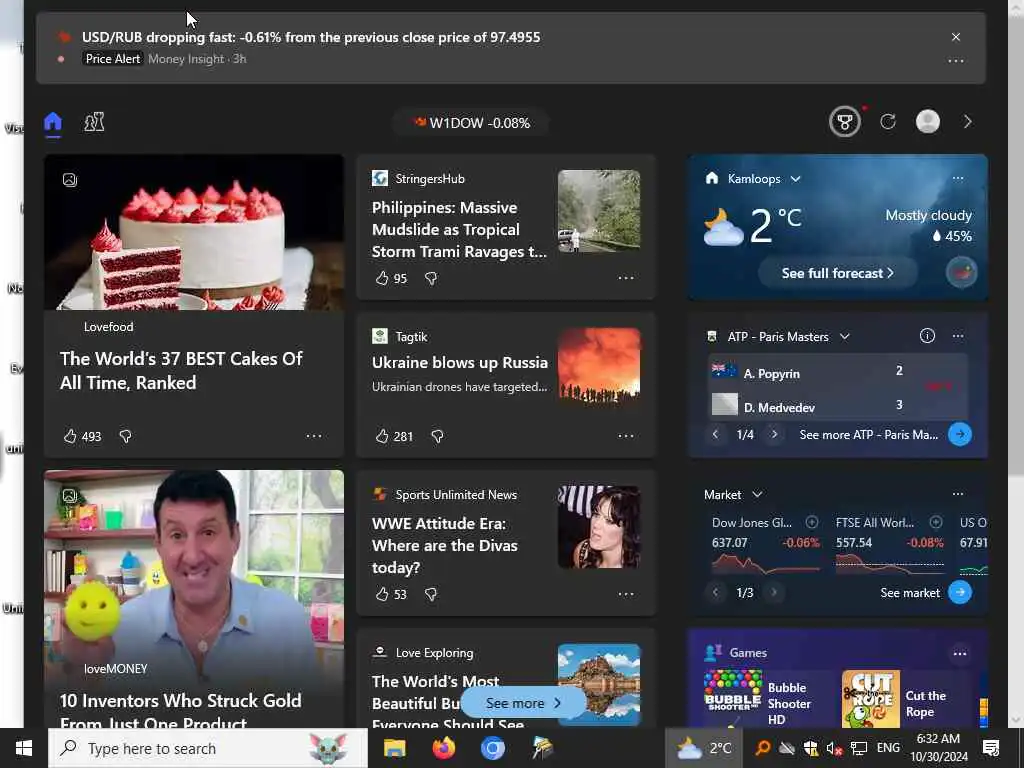The image size is (1024, 768).
Task: Add Dow Jones Gl... to the watchlist
Action: [x=812, y=522]
